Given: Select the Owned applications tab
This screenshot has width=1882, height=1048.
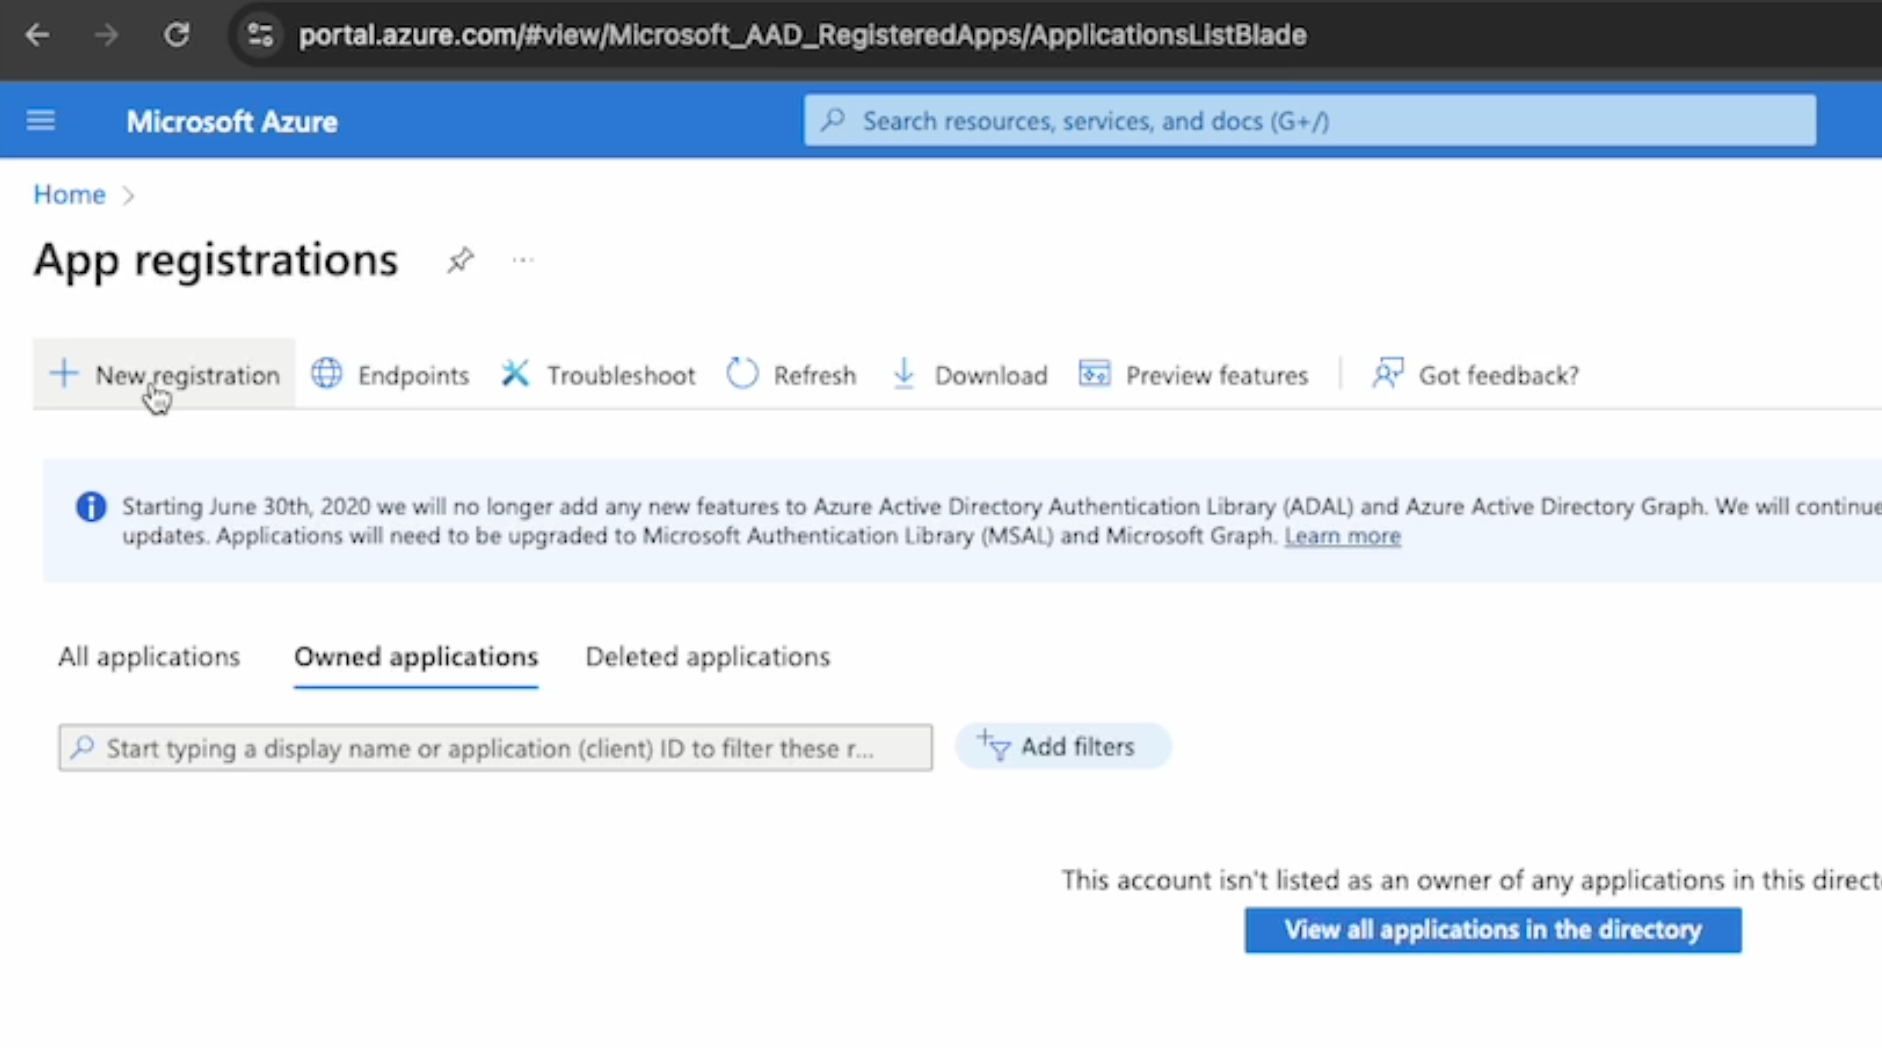Looking at the screenshot, I should (416, 657).
